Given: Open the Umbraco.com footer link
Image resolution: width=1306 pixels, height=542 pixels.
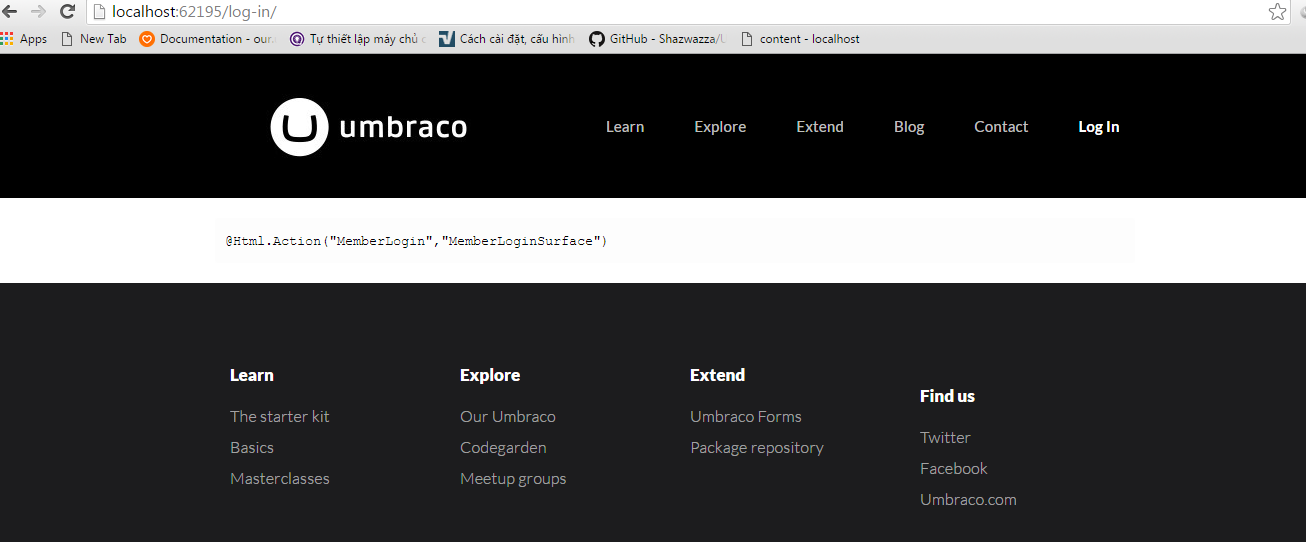Looking at the screenshot, I should (968, 499).
